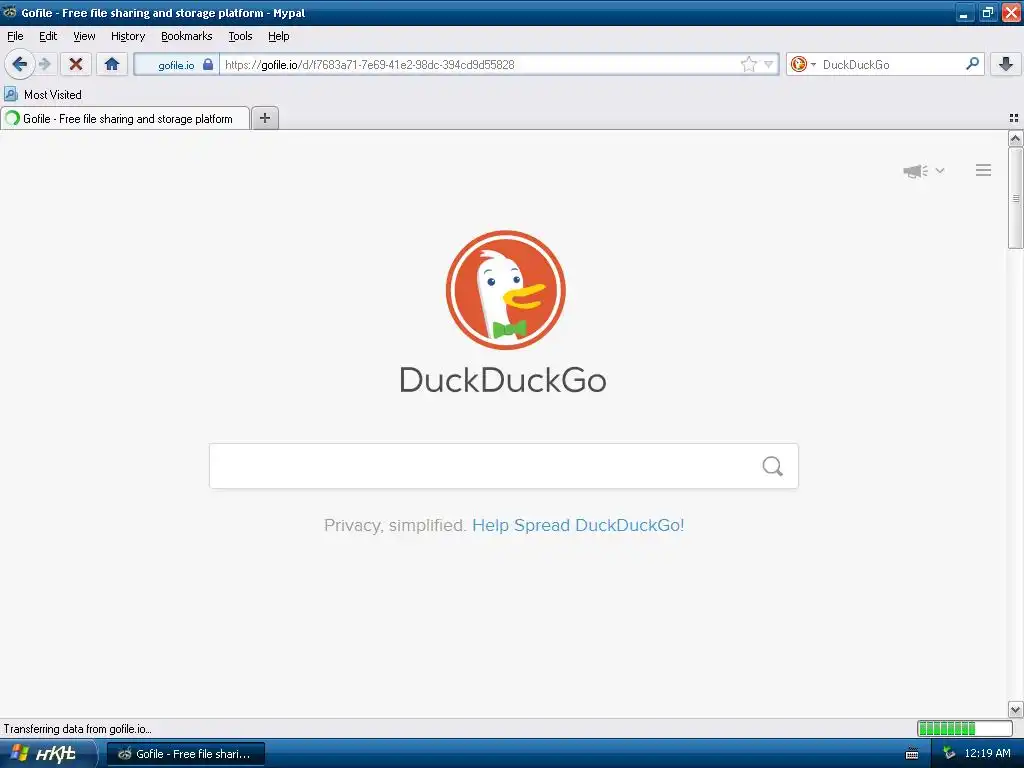1024x768 pixels.
Task: Click the gofile.io site identity label
Action: click(176, 65)
